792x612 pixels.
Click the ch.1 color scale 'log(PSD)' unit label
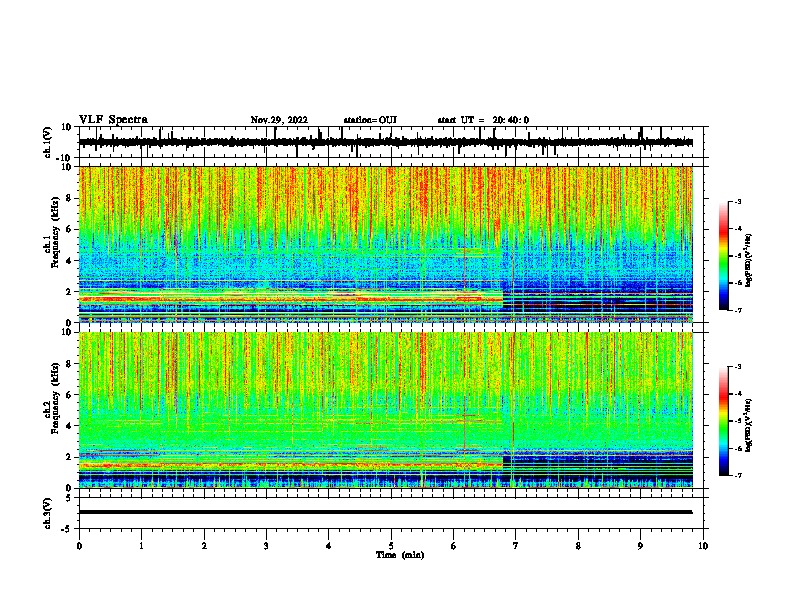[x=749, y=260]
